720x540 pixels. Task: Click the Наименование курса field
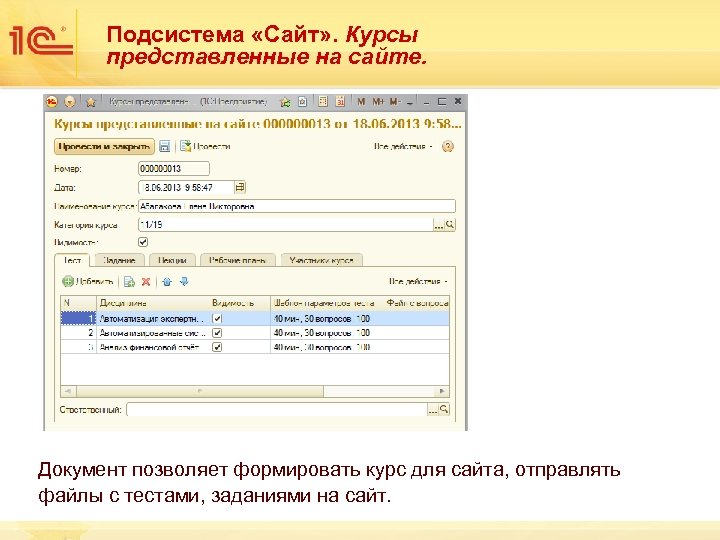point(297,206)
